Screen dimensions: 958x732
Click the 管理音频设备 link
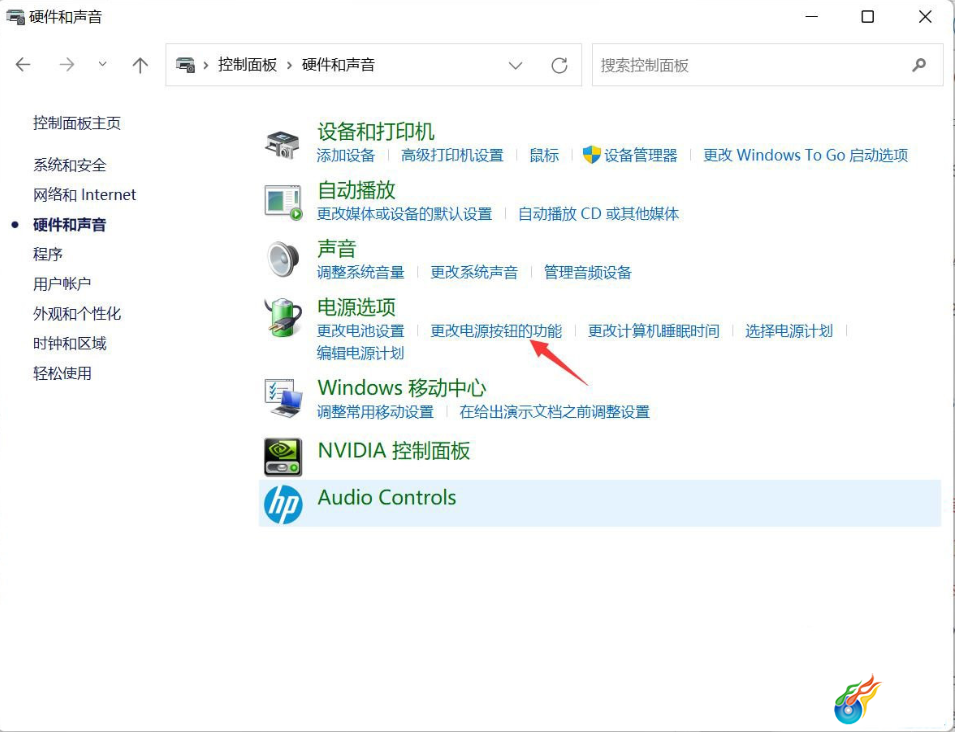tap(588, 273)
